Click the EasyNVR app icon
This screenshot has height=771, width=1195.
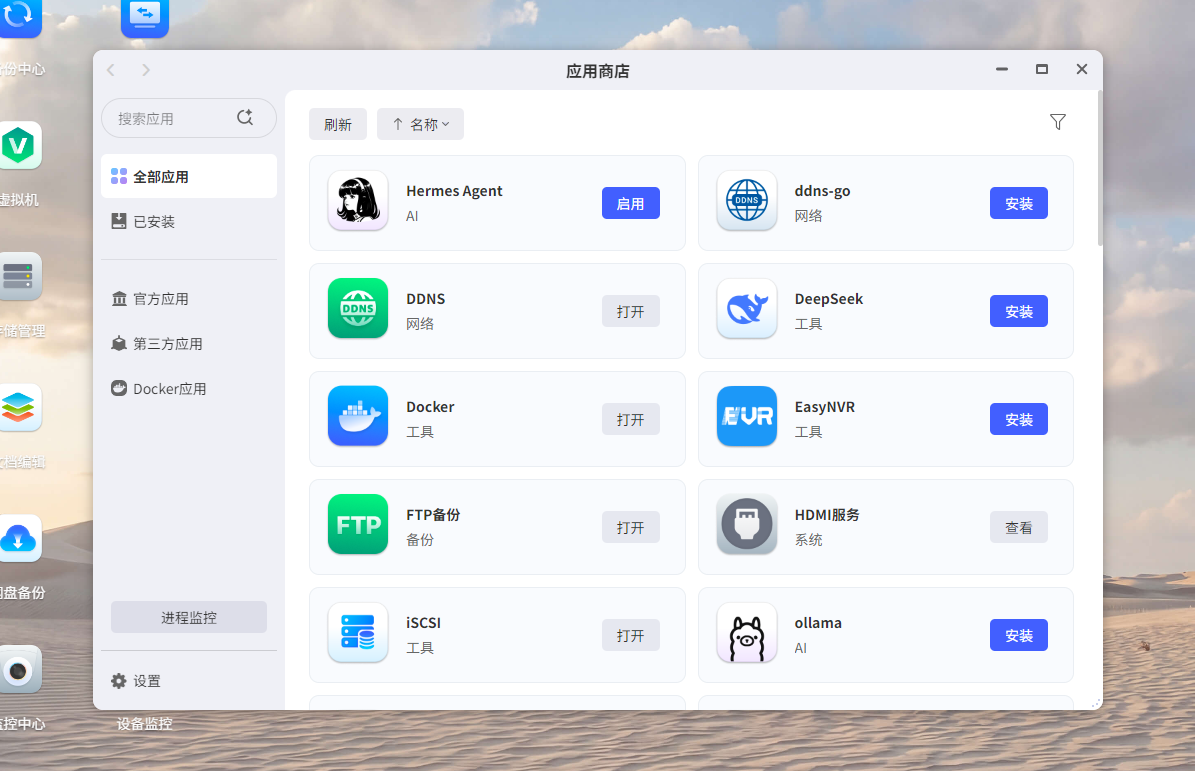[747, 417]
